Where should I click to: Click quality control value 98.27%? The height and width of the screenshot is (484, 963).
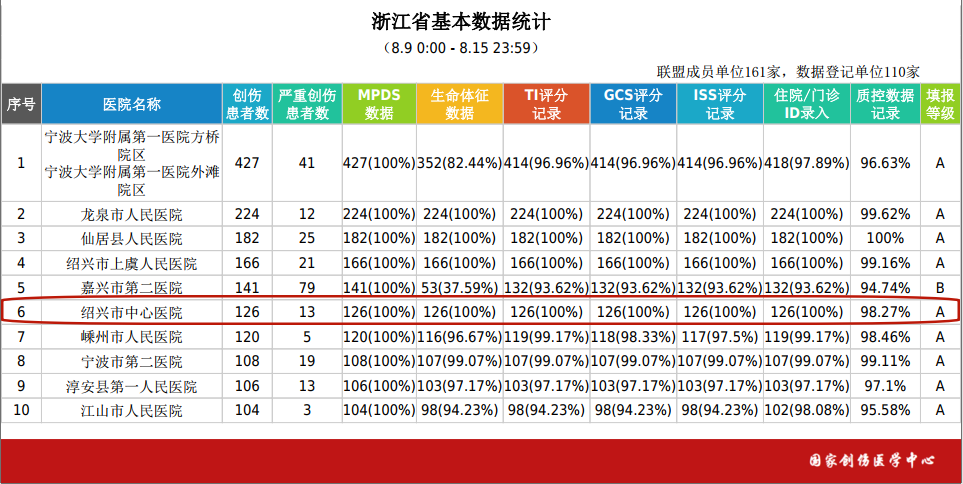[885, 312]
